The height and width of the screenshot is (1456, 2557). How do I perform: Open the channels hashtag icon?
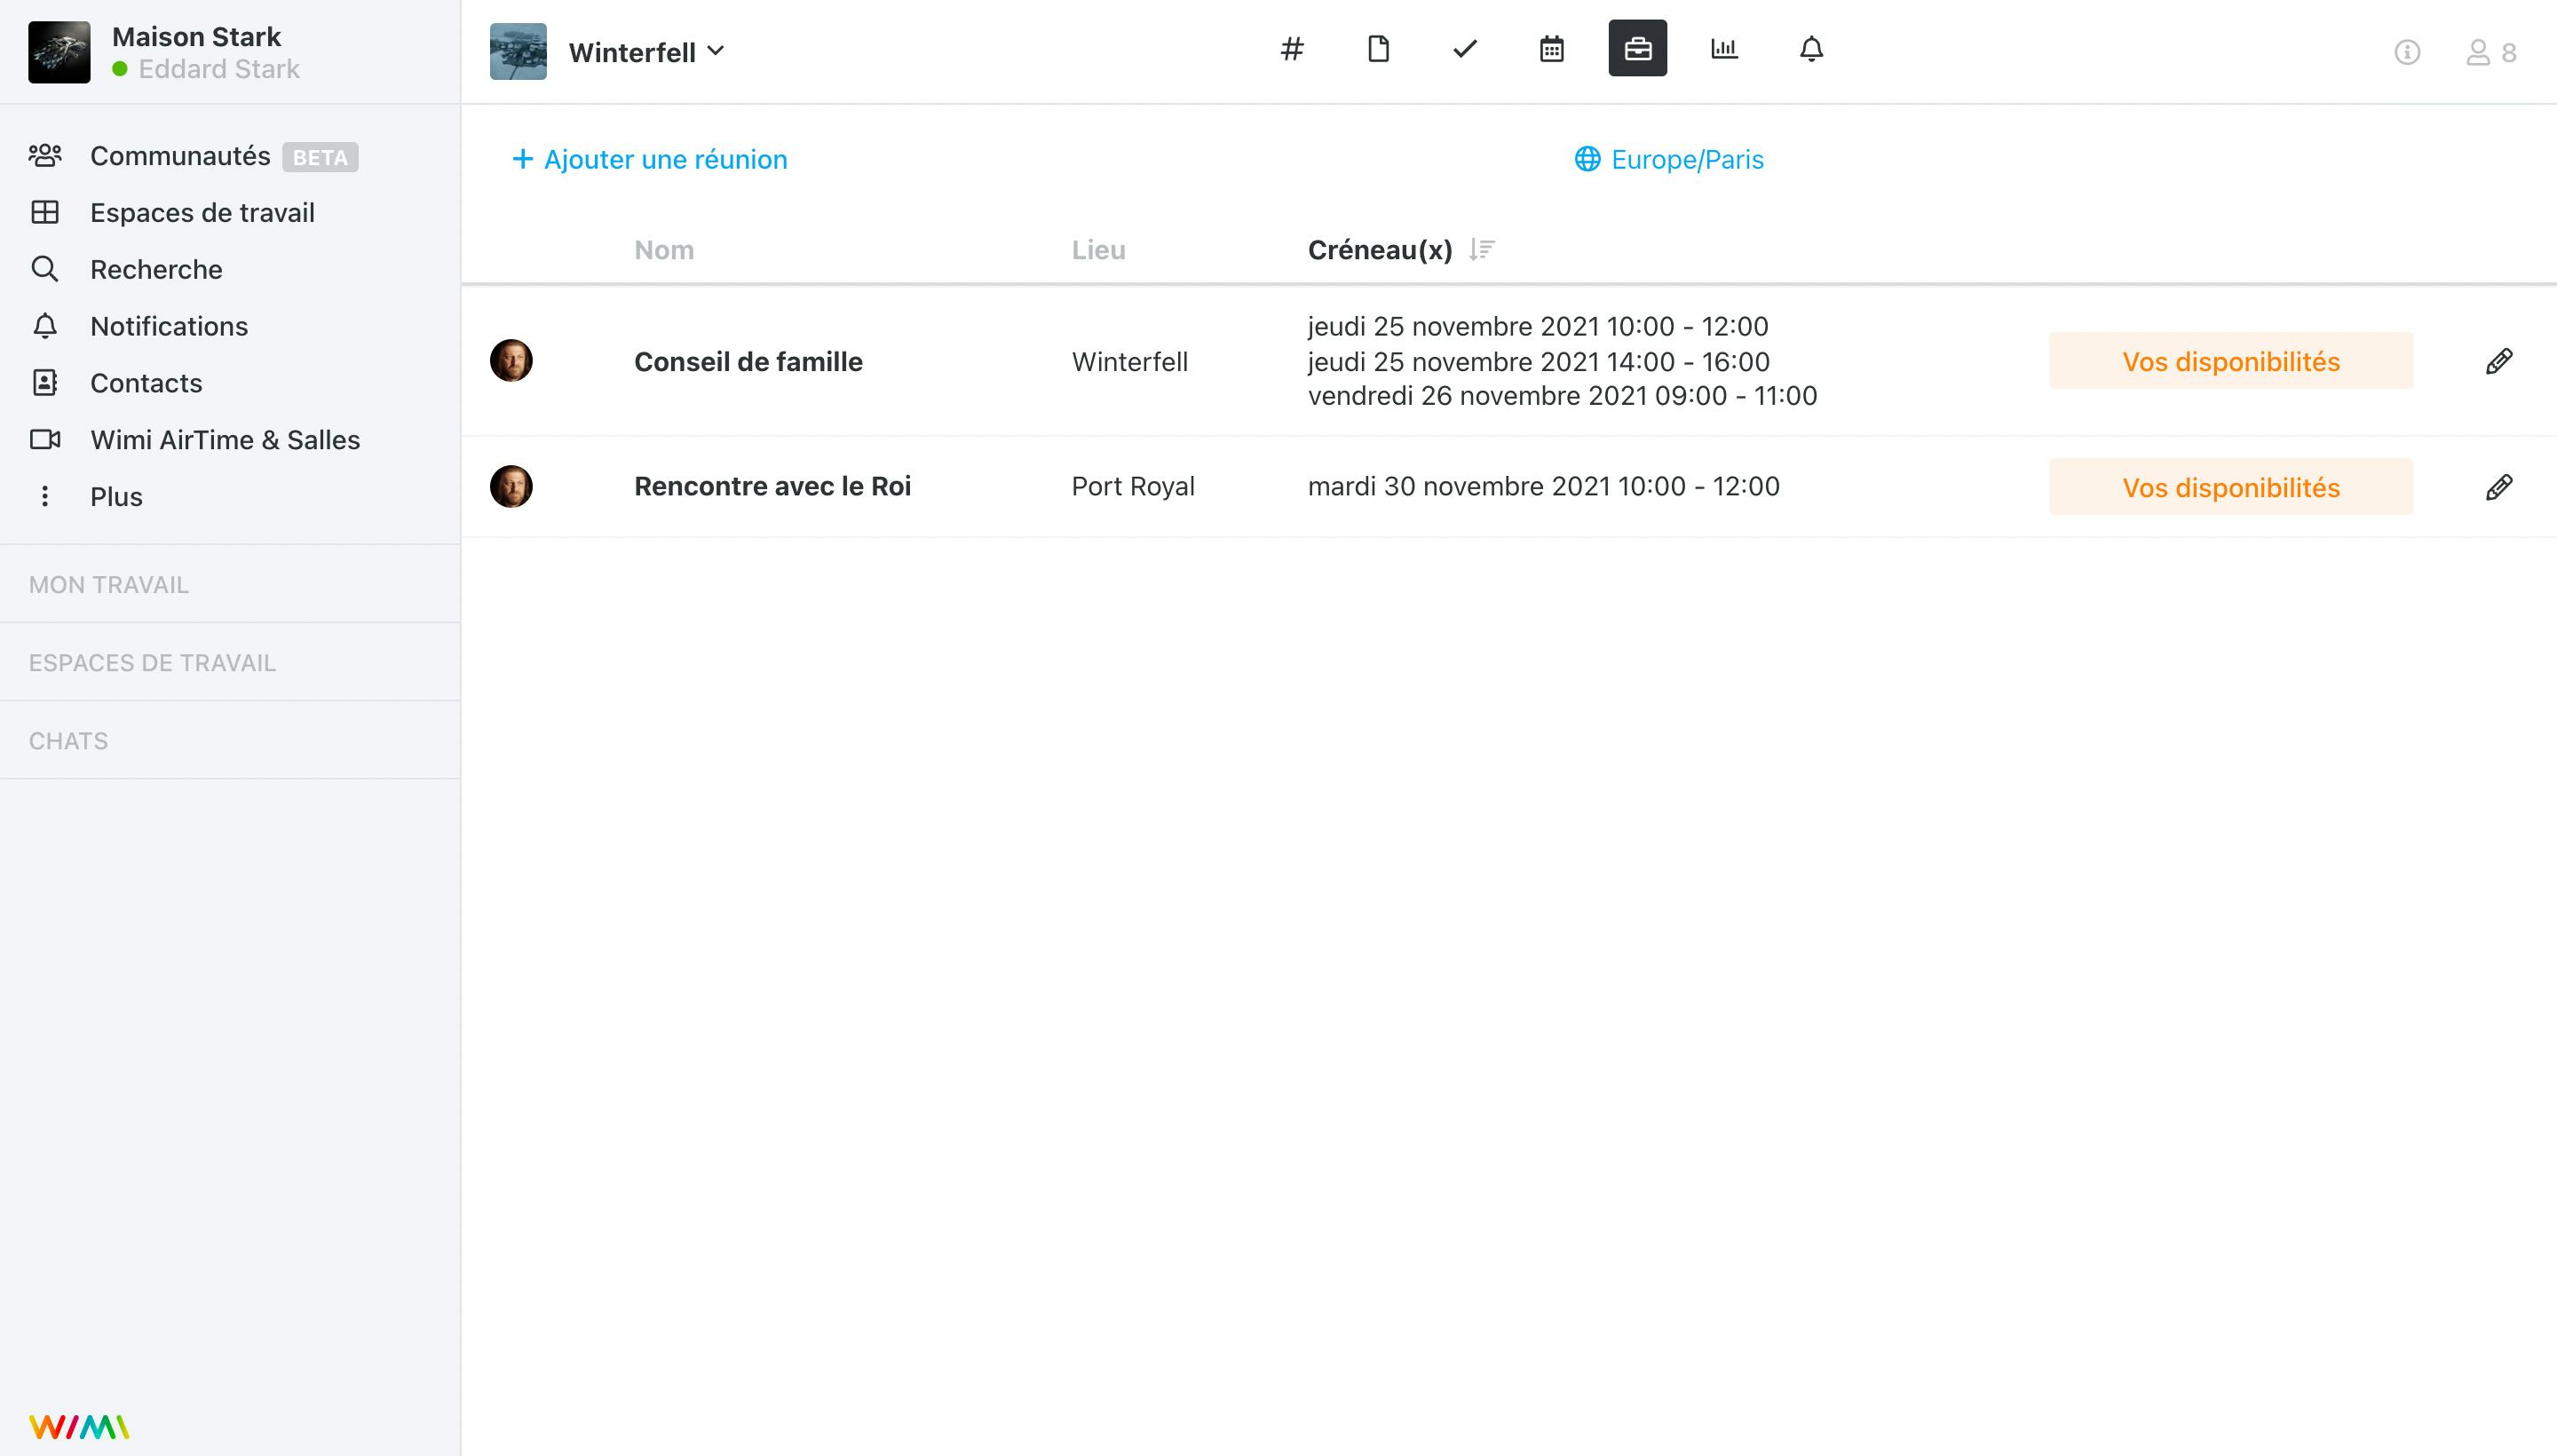[x=1291, y=49]
